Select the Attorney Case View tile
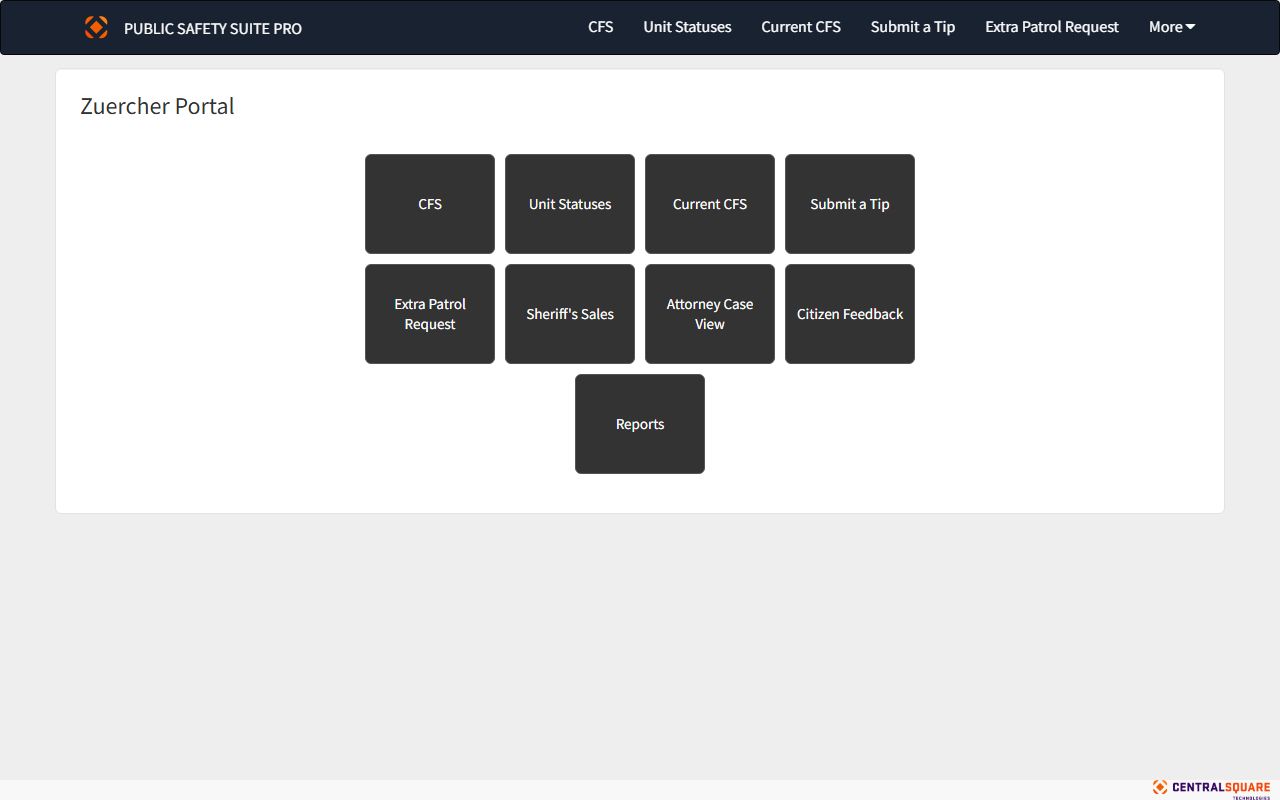This screenshot has height=800, width=1280. tap(710, 314)
